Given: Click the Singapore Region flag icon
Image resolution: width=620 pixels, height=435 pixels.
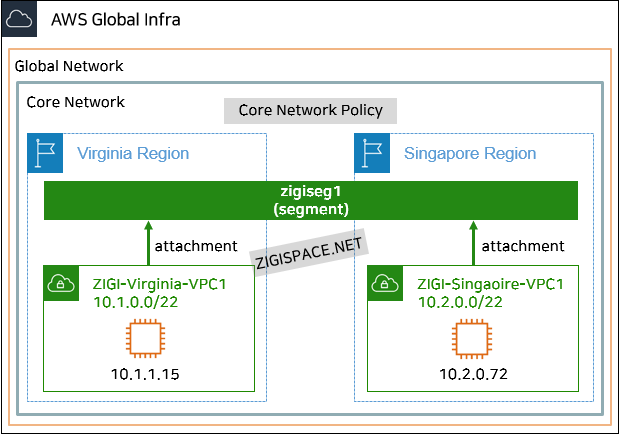Looking at the screenshot, I should [372, 153].
